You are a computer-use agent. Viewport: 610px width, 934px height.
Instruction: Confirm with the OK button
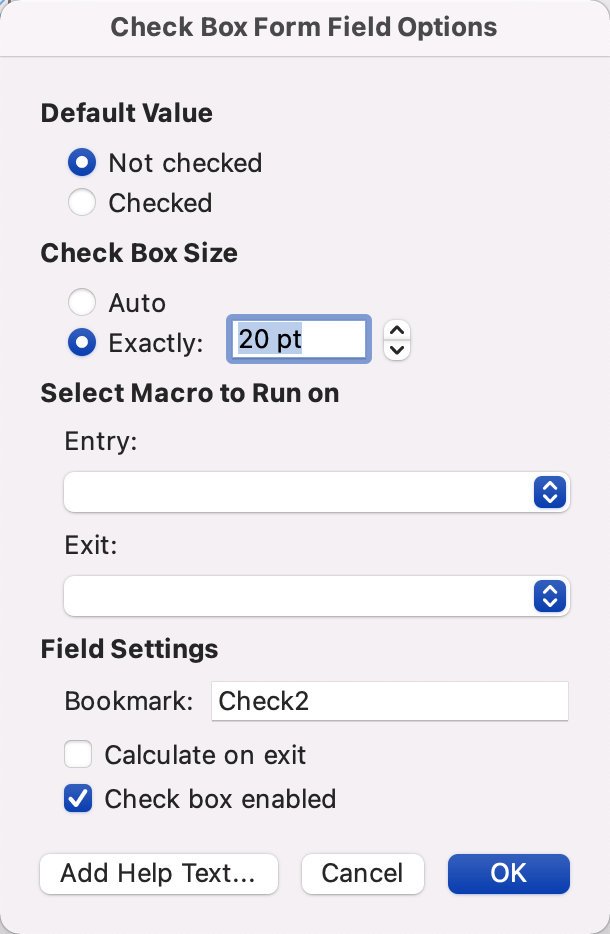pos(508,873)
